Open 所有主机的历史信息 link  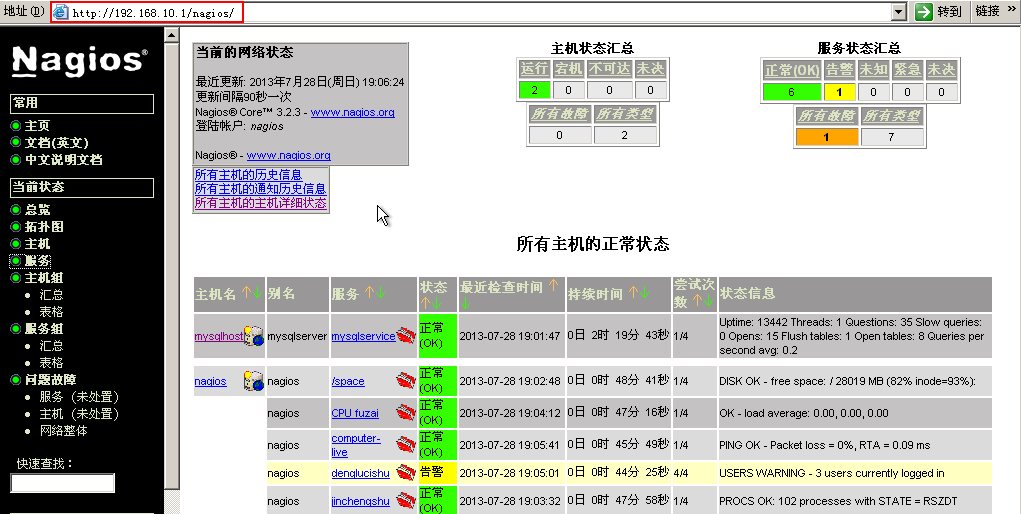point(248,175)
